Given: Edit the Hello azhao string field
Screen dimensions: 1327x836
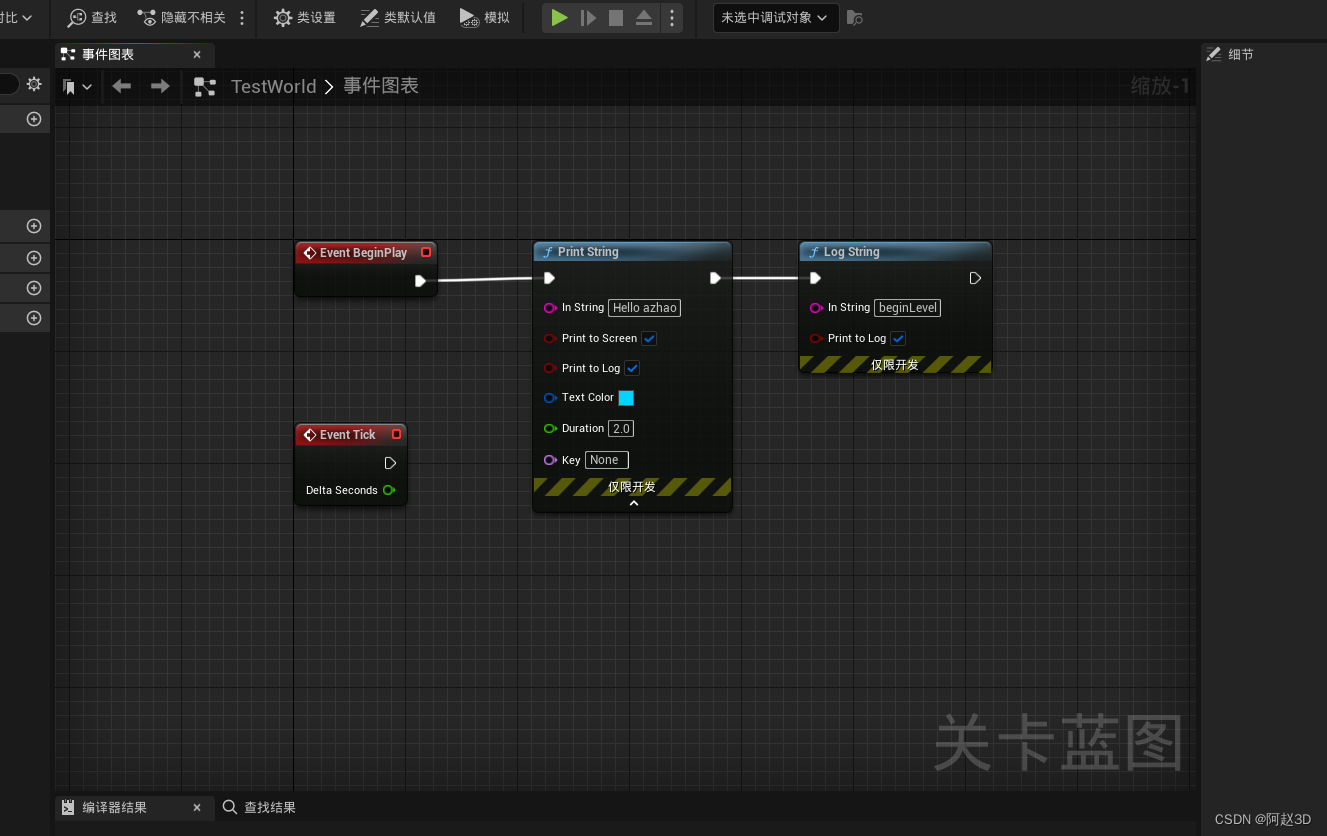Looking at the screenshot, I should [x=644, y=308].
